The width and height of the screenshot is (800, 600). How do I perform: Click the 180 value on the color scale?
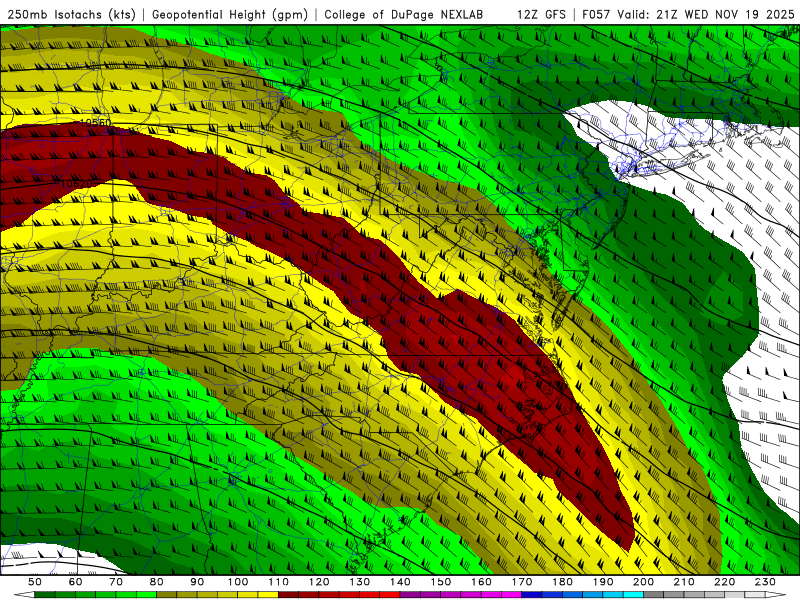[x=562, y=582]
